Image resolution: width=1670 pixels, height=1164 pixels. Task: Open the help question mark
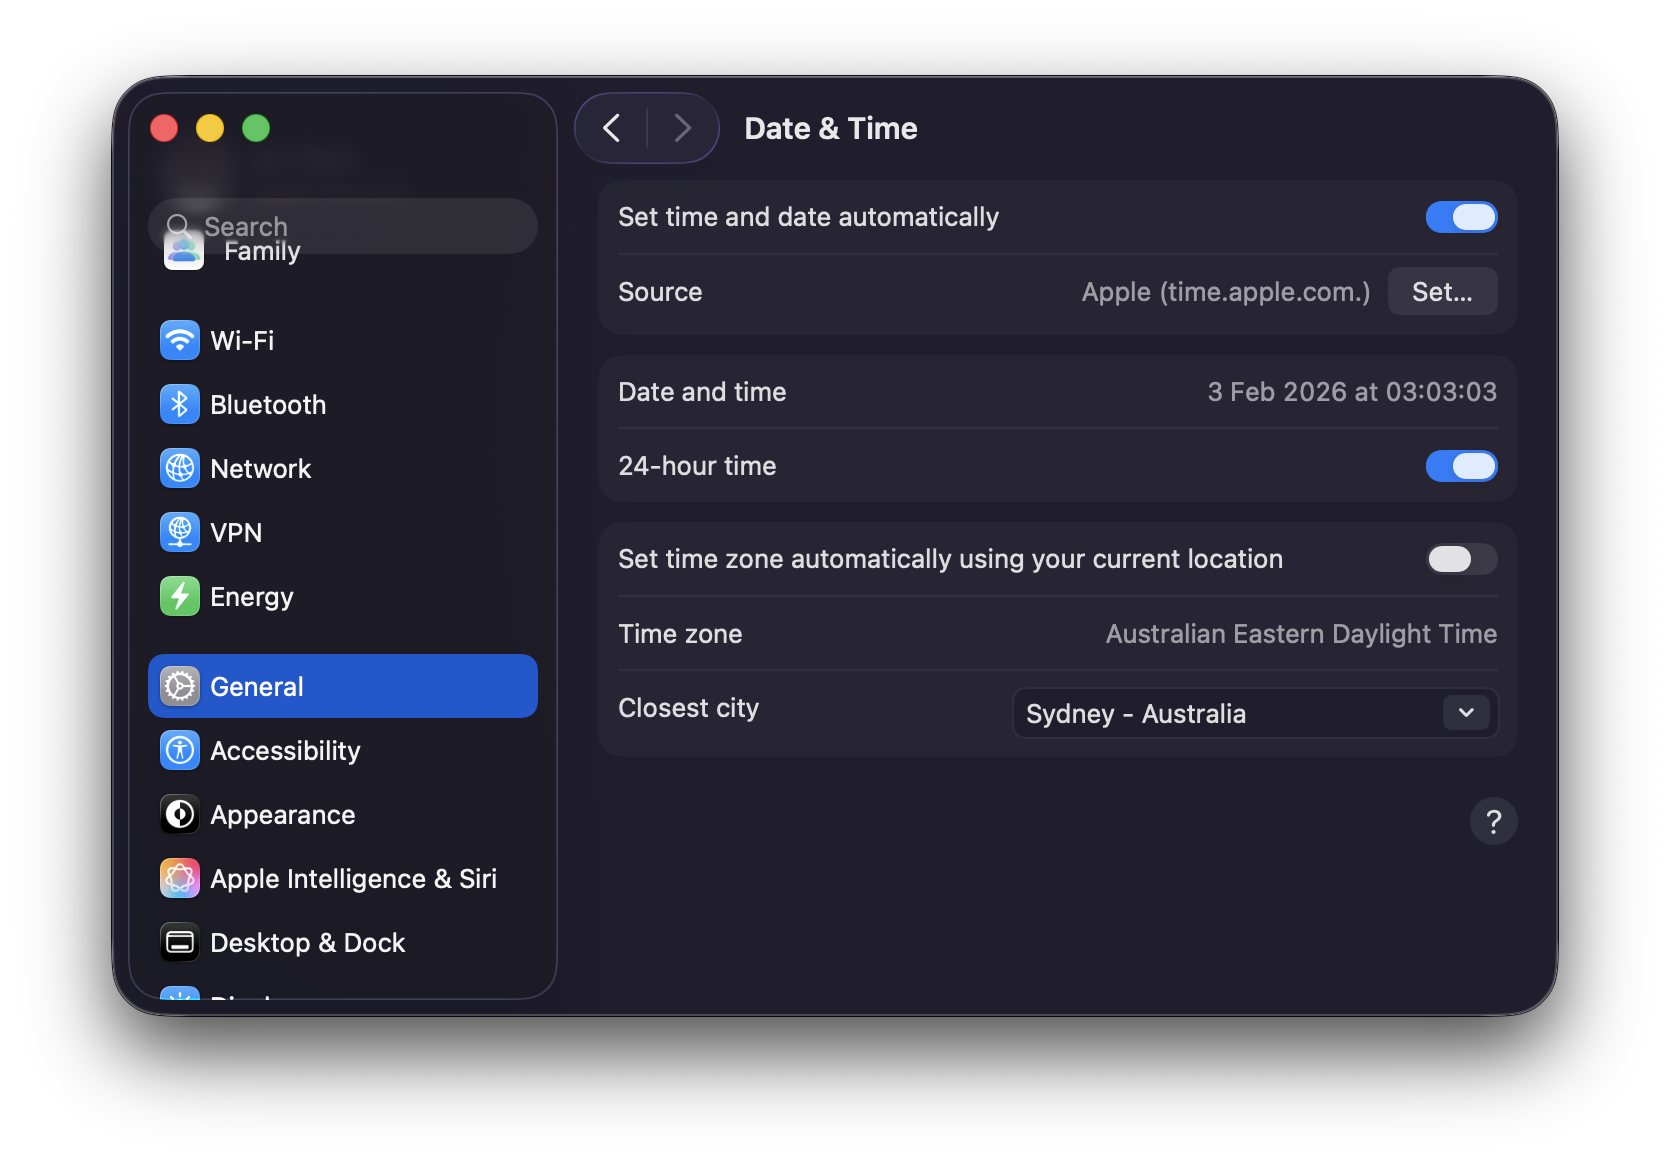pyautogui.click(x=1493, y=821)
